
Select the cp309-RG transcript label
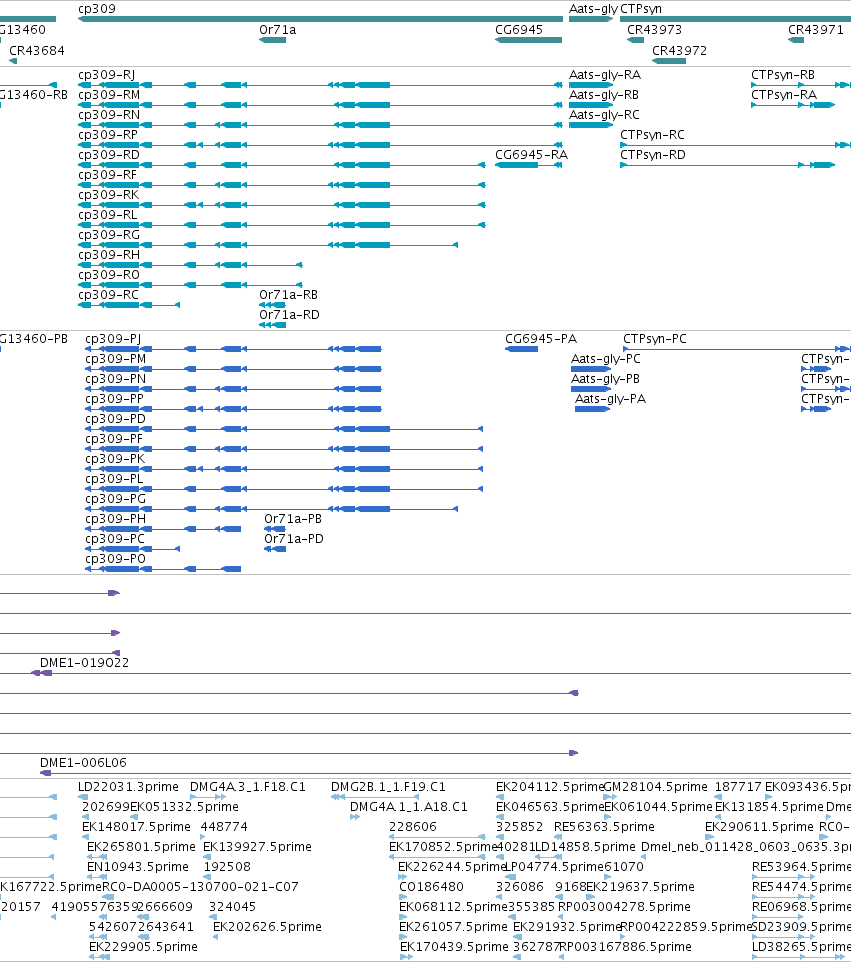tap(109, 235)
